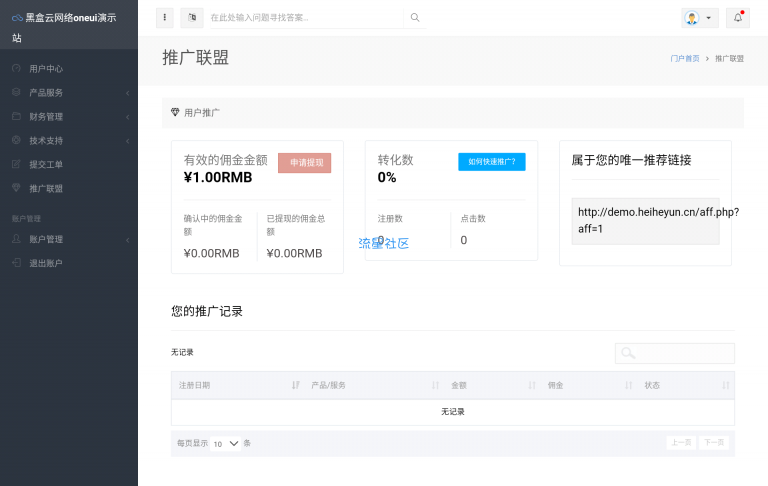Click the 下一页 pagination button
This screenshot has height=486, width=768.
coord(713,442)
